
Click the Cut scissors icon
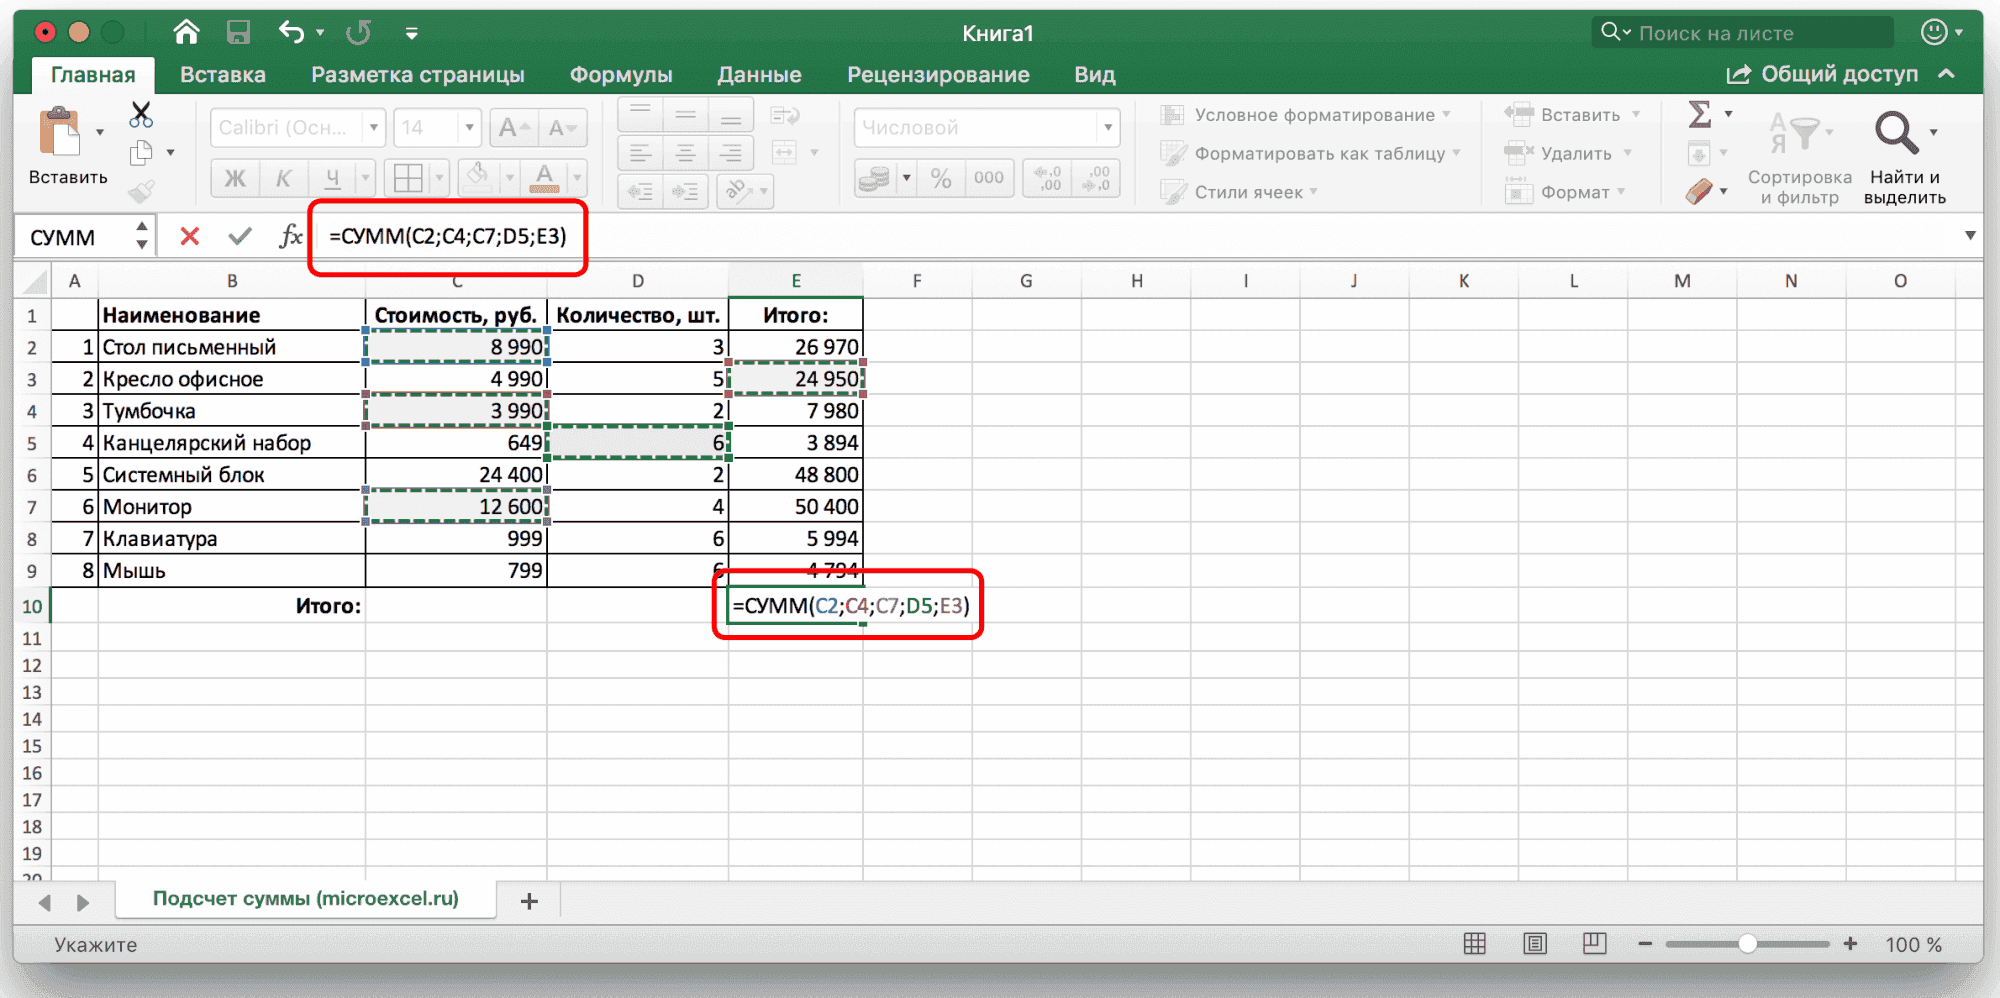pyautogui.click(x=141, y=115)
